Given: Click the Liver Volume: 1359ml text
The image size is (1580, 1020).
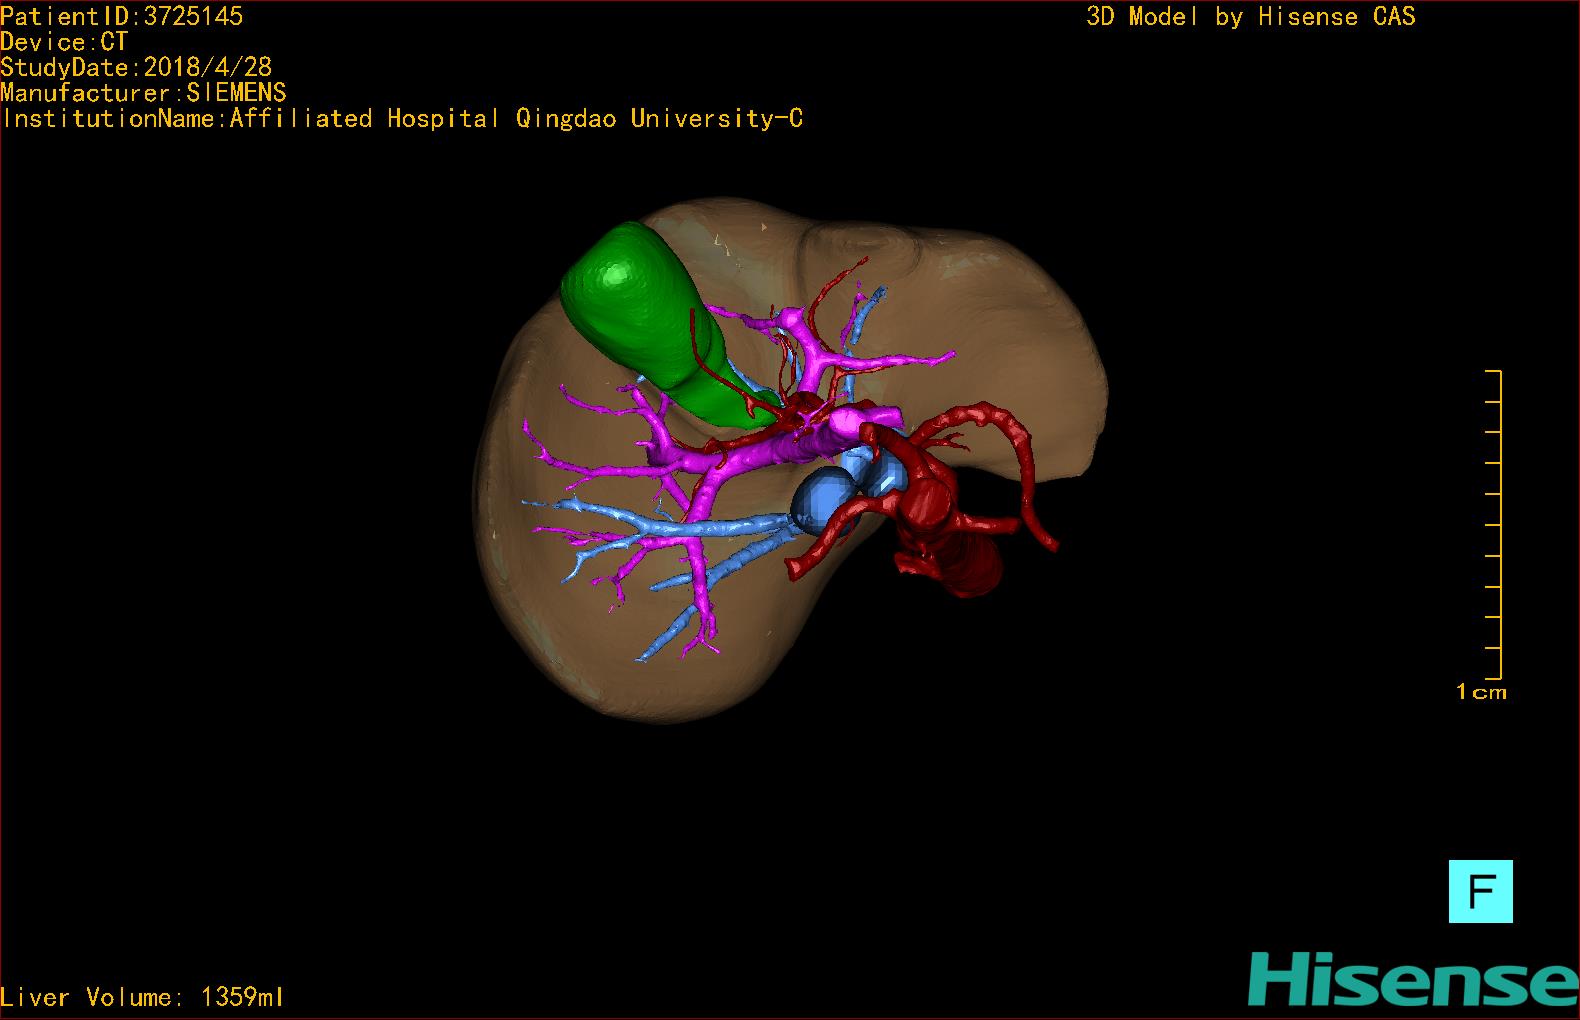Looking at the screenshot, I should tap(143, 997).
